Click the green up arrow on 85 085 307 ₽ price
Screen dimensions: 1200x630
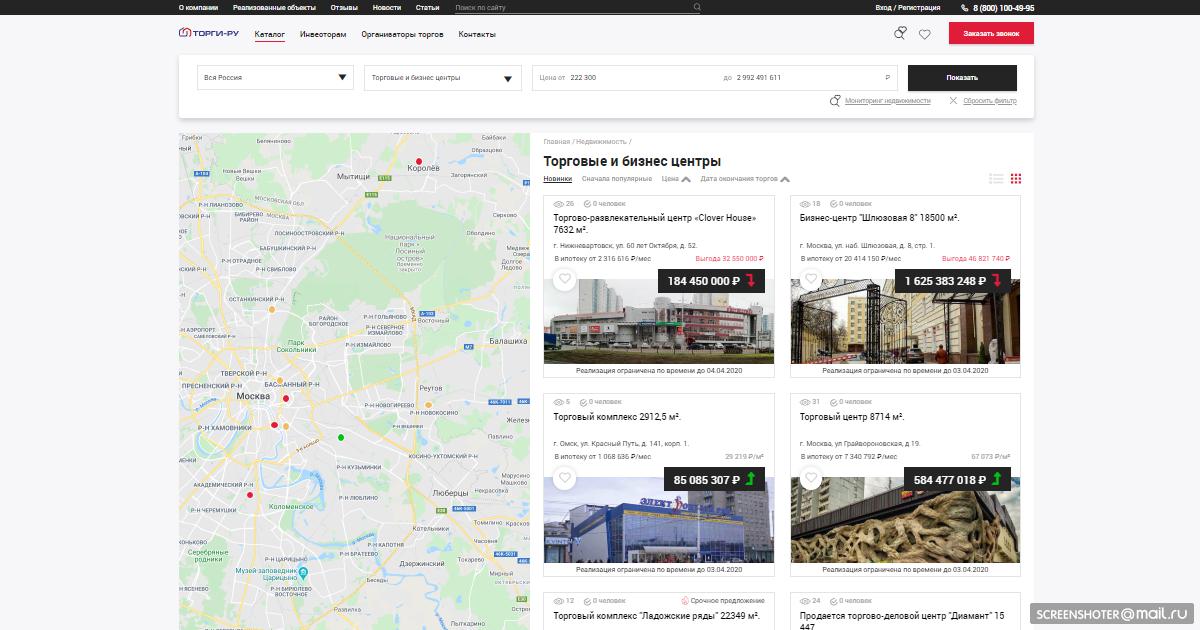(x=752, y=479)
